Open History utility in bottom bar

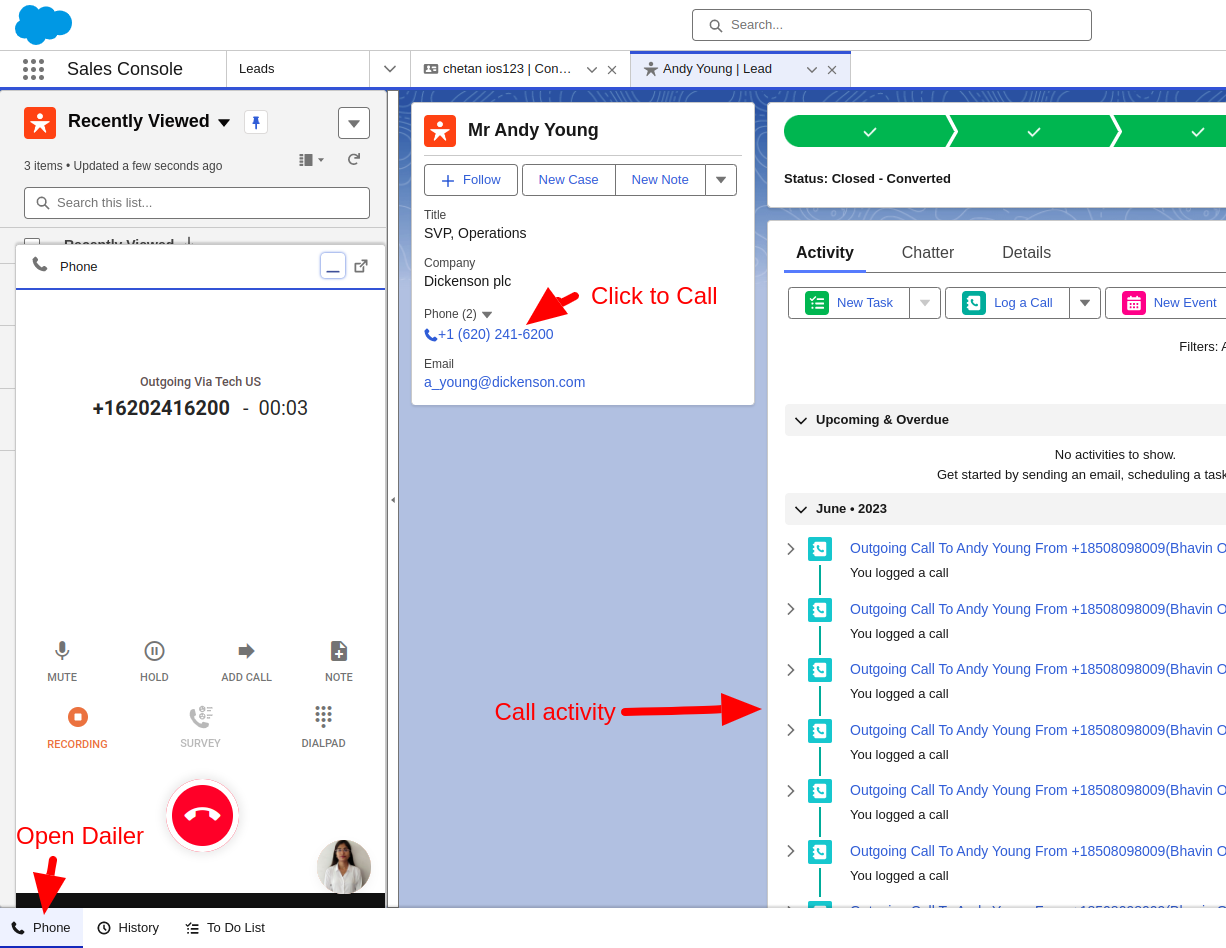tap(128, 928)
